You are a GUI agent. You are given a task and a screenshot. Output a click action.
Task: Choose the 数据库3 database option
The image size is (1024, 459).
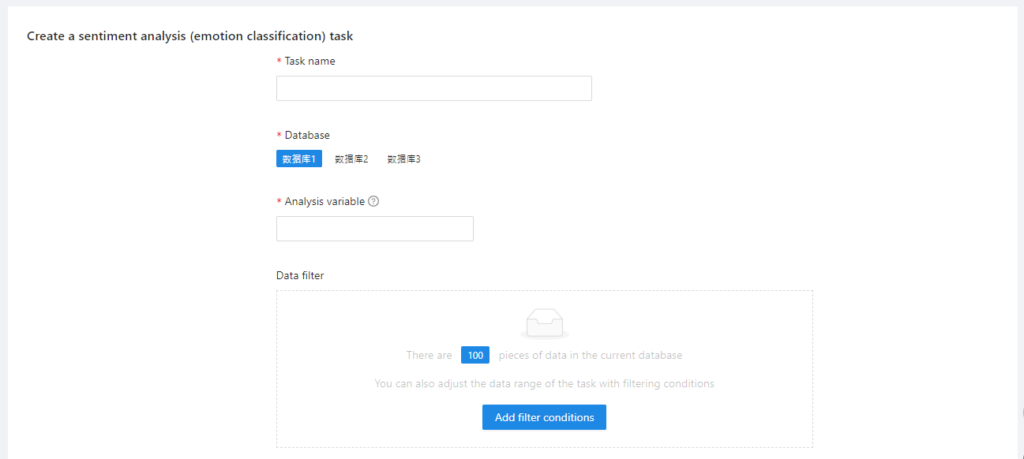coord(404,159)
